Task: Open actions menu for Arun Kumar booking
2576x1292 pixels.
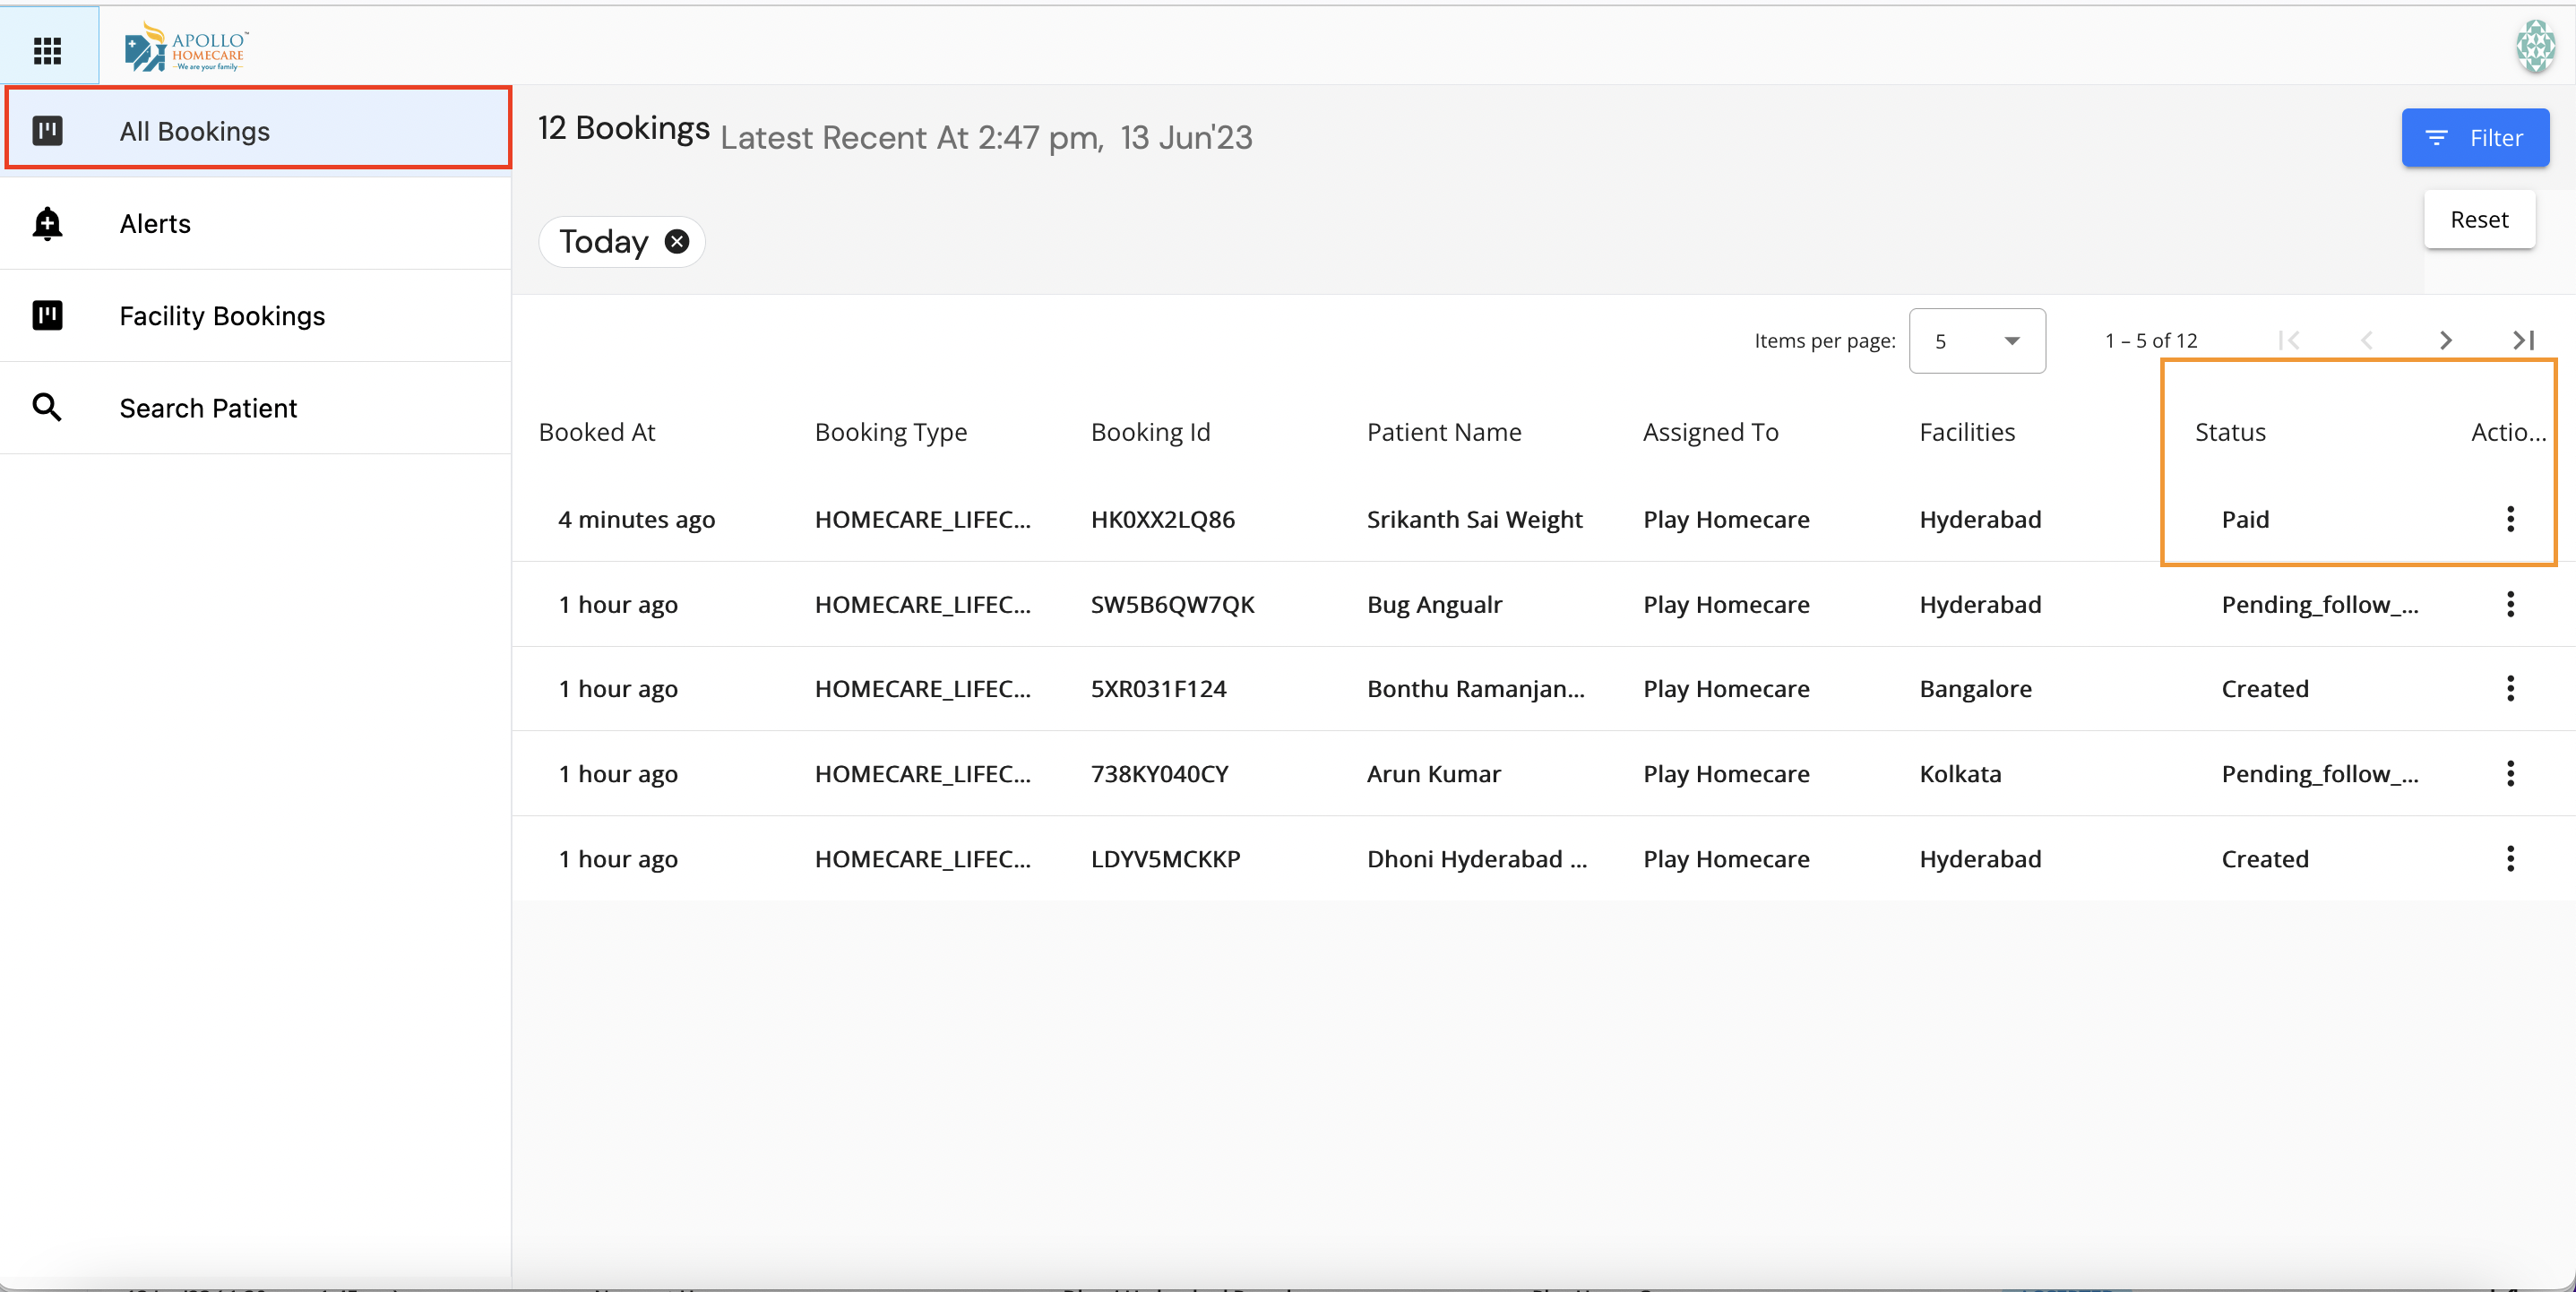Action: 2509,773
